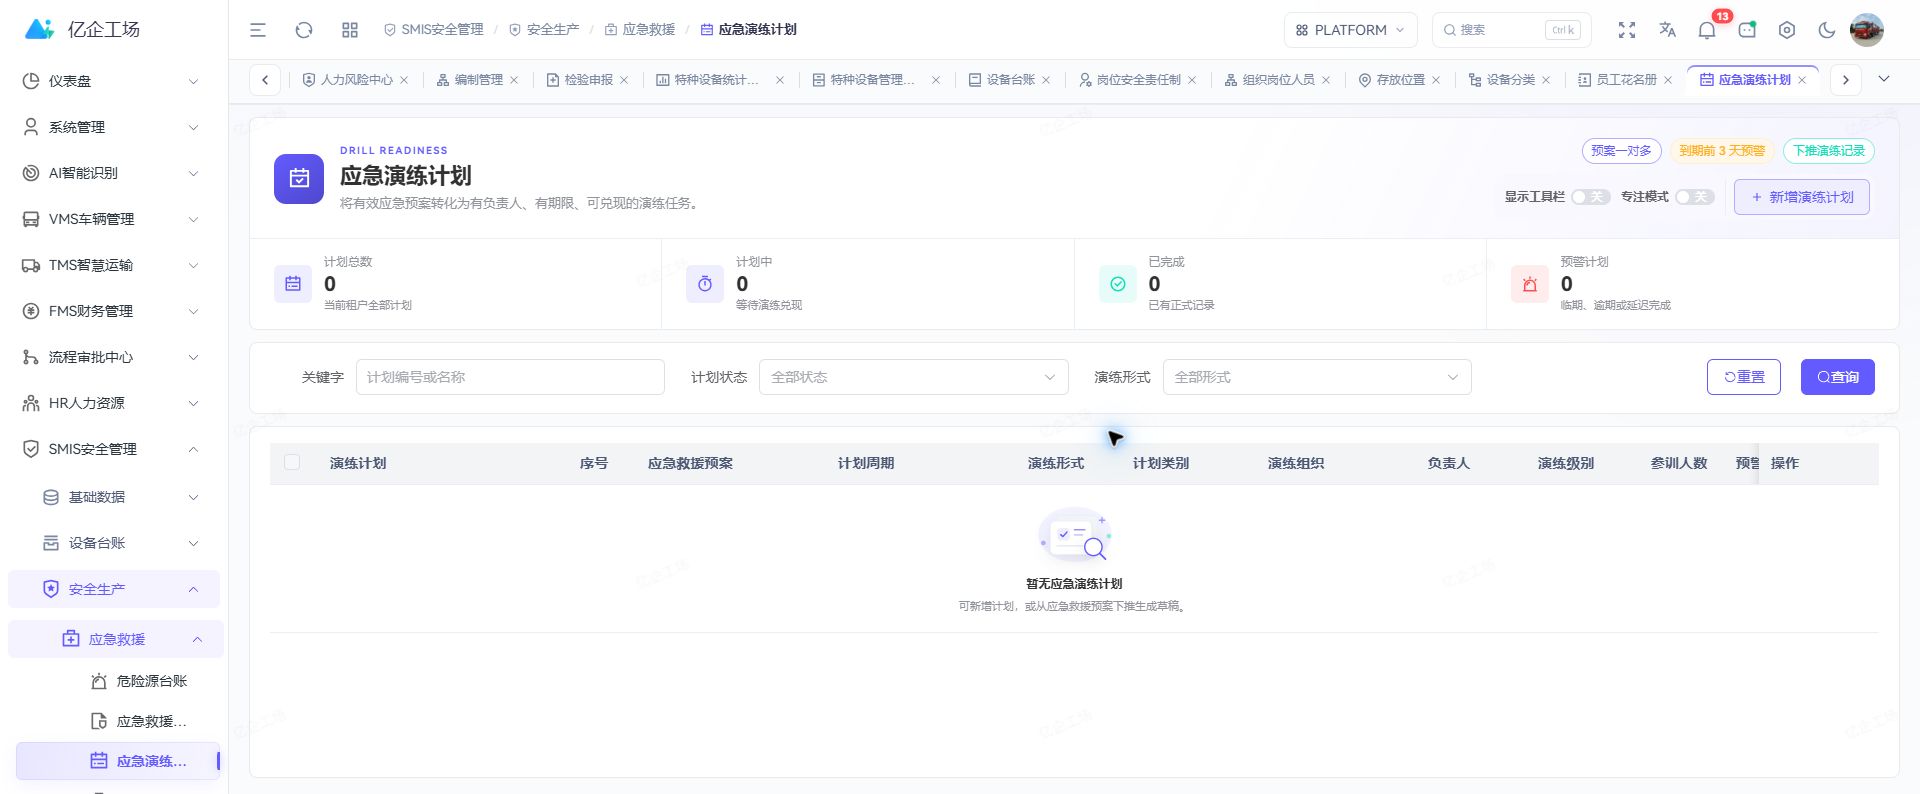The image size is (1920, 794).
Task: Close the 人力风险中心 tab
Action: pos(404,80)
